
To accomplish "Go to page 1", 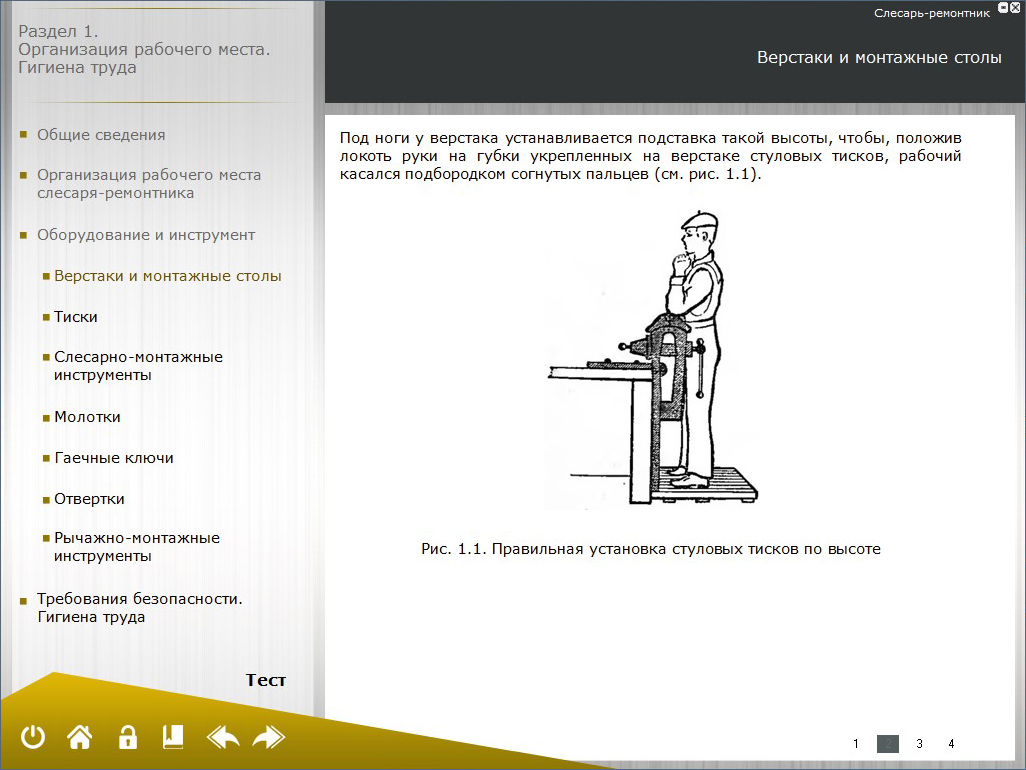I will click(x=856, y=744).
